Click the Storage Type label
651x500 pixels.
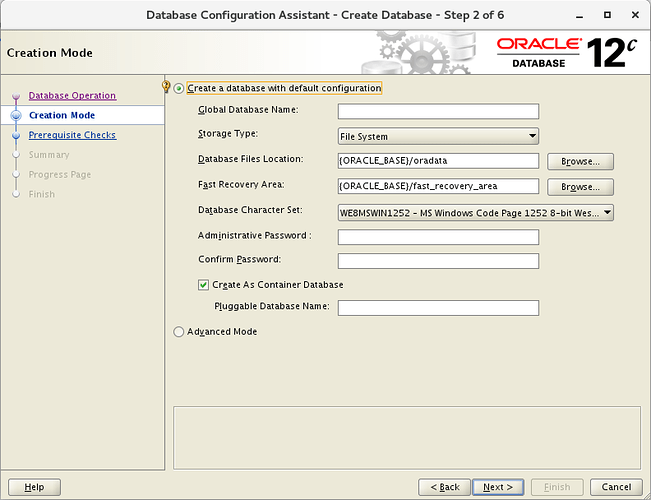click(x=228, y=134)
